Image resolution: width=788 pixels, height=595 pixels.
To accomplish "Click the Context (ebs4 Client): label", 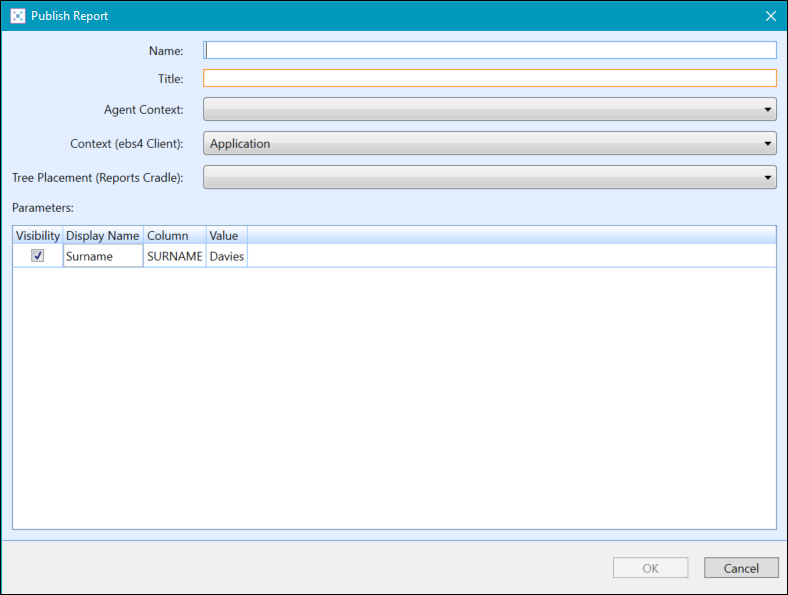I will (x=127, y=144).
